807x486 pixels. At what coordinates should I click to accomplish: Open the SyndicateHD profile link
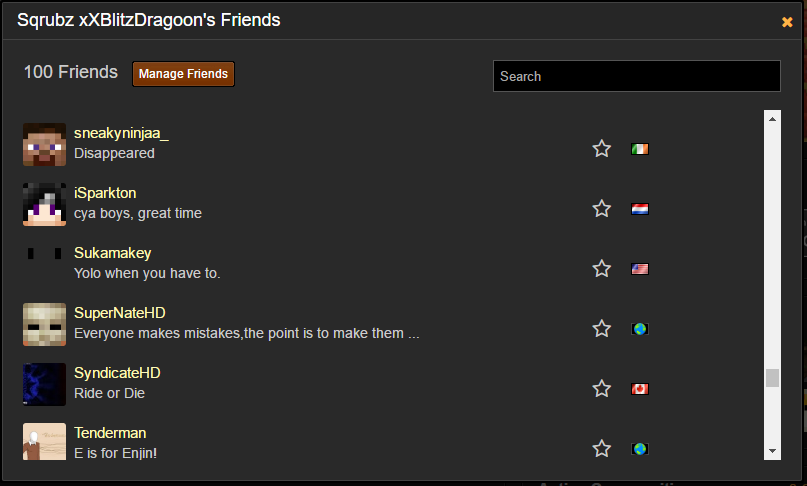[x=117, y=373]
